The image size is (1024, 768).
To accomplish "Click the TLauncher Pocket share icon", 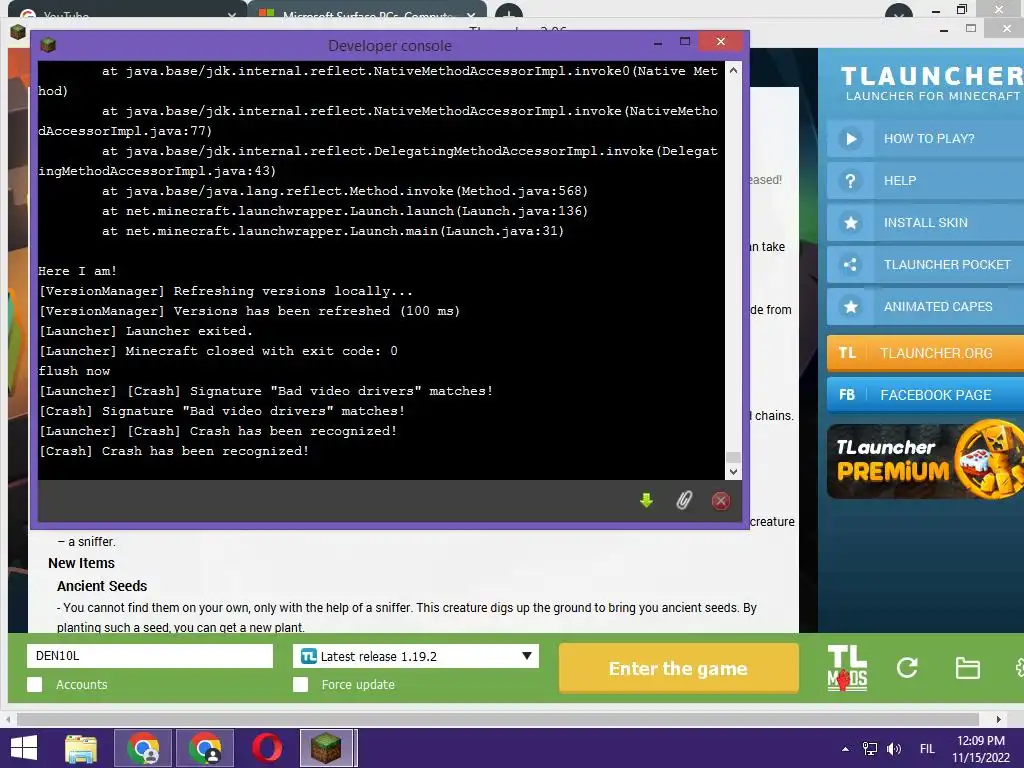I will click(x=850, y=264).
